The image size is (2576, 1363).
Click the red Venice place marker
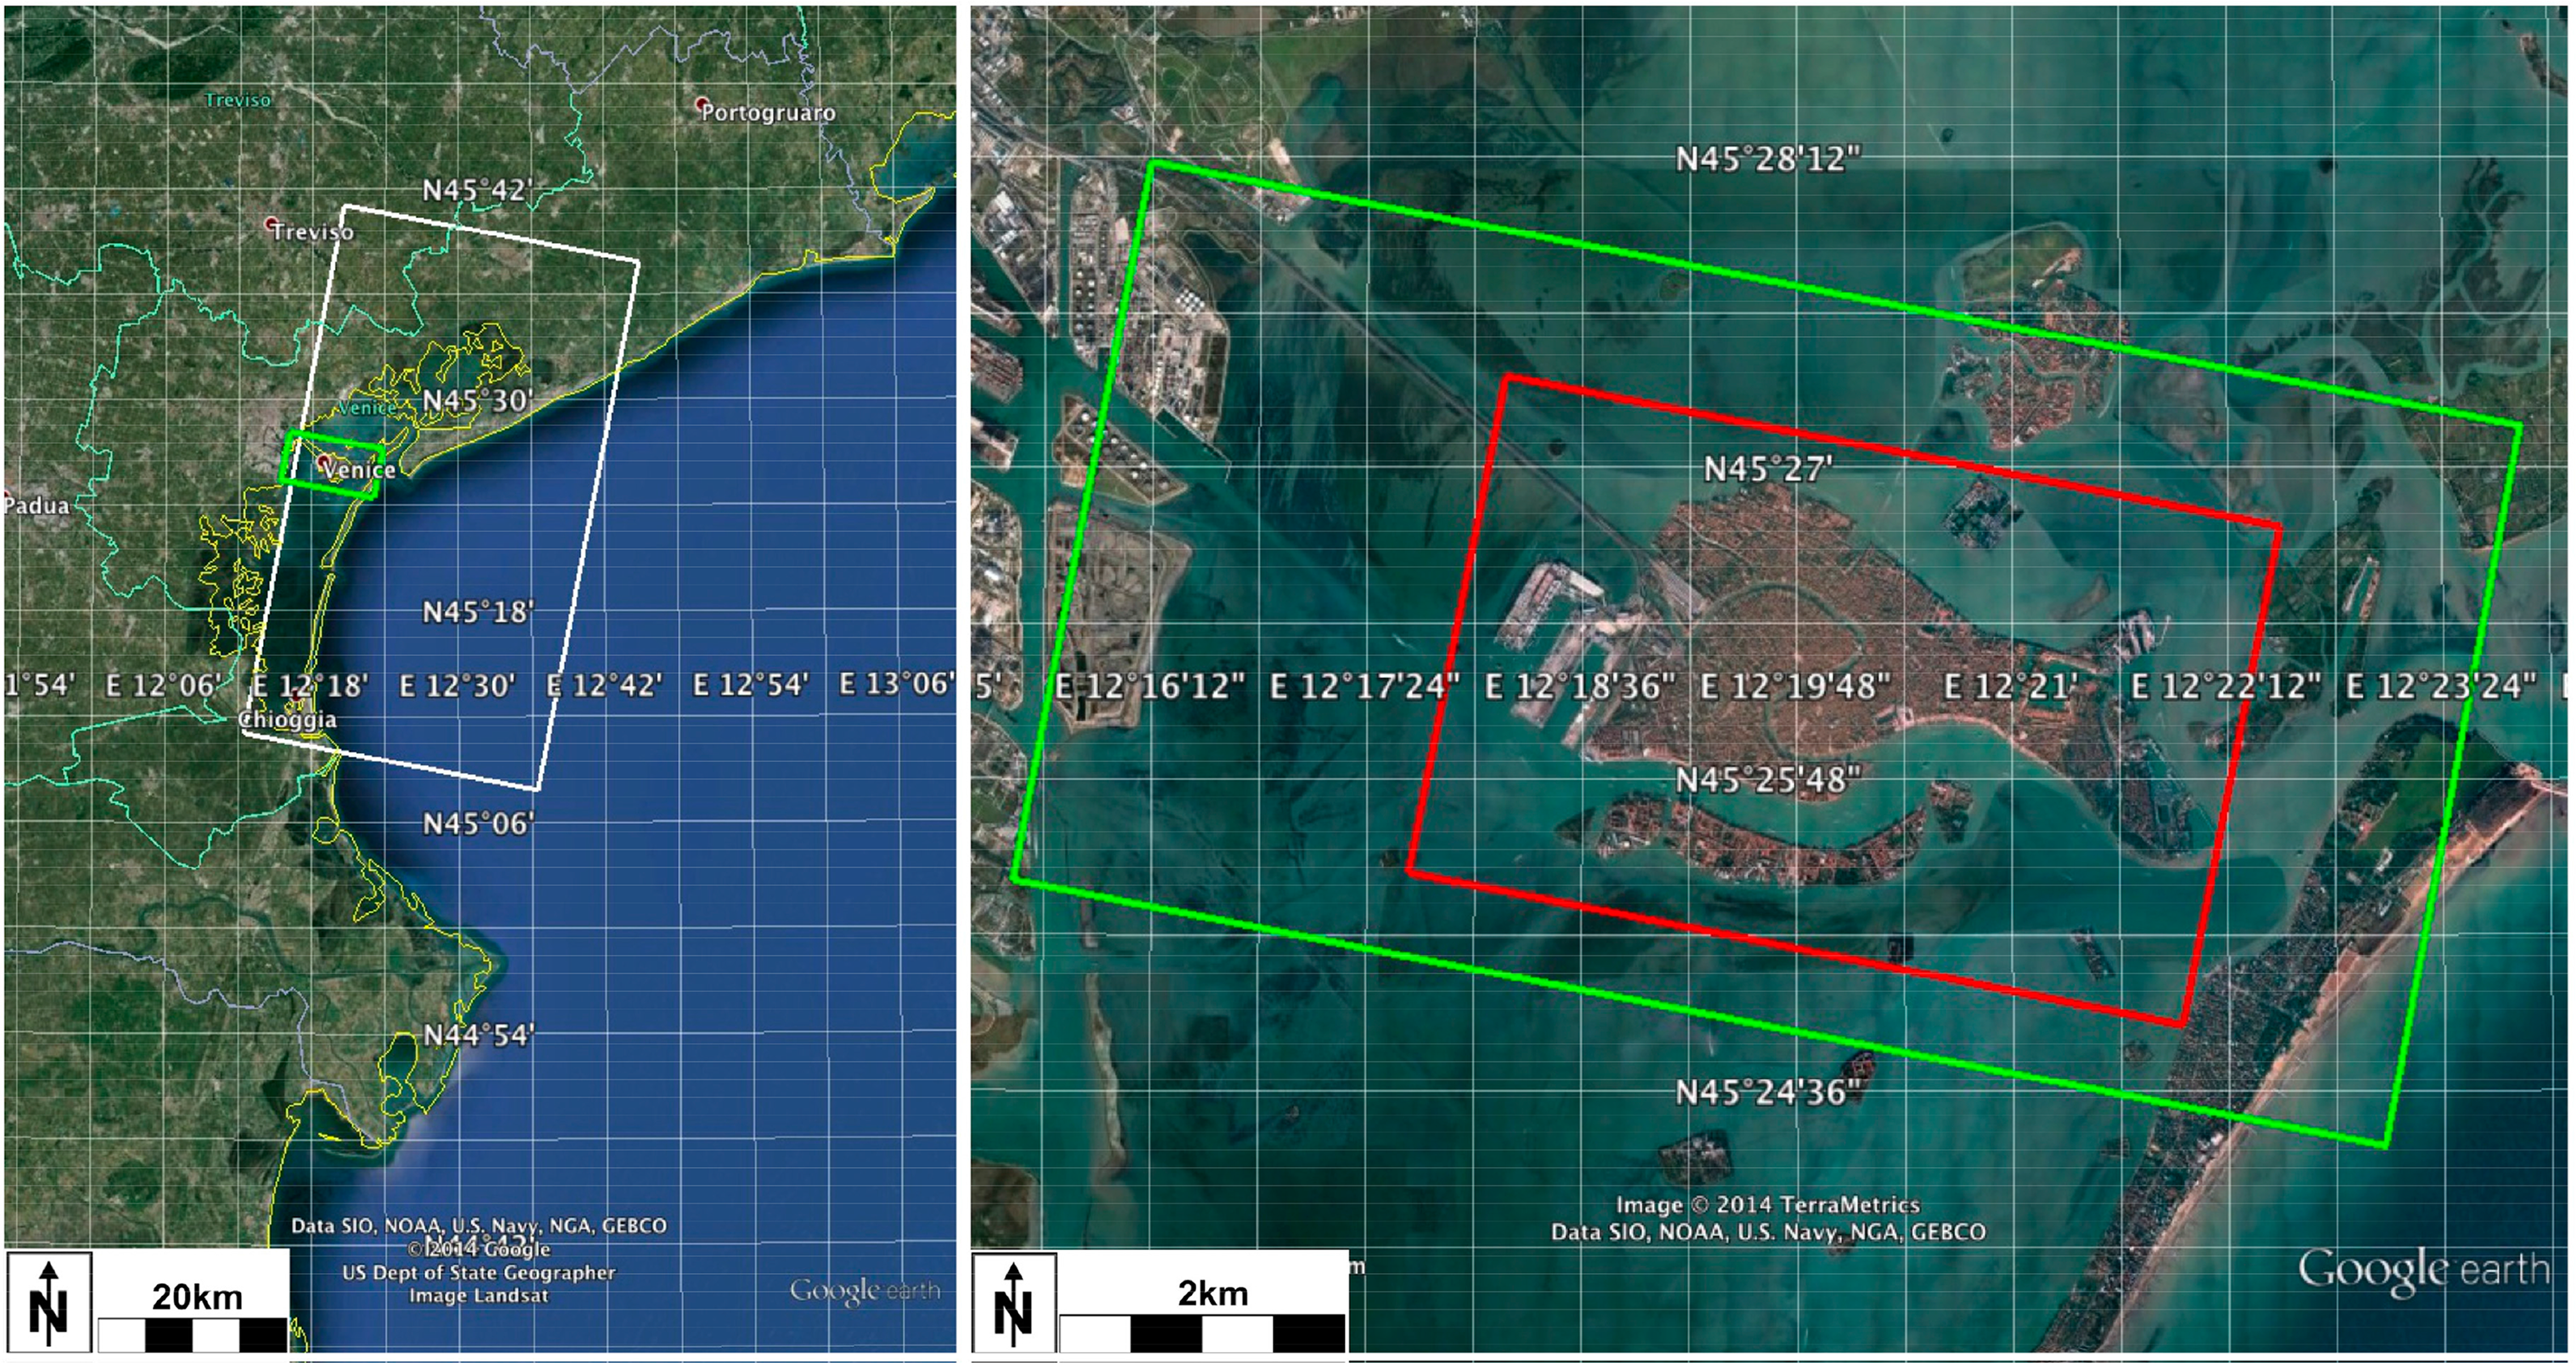point(324,462)
